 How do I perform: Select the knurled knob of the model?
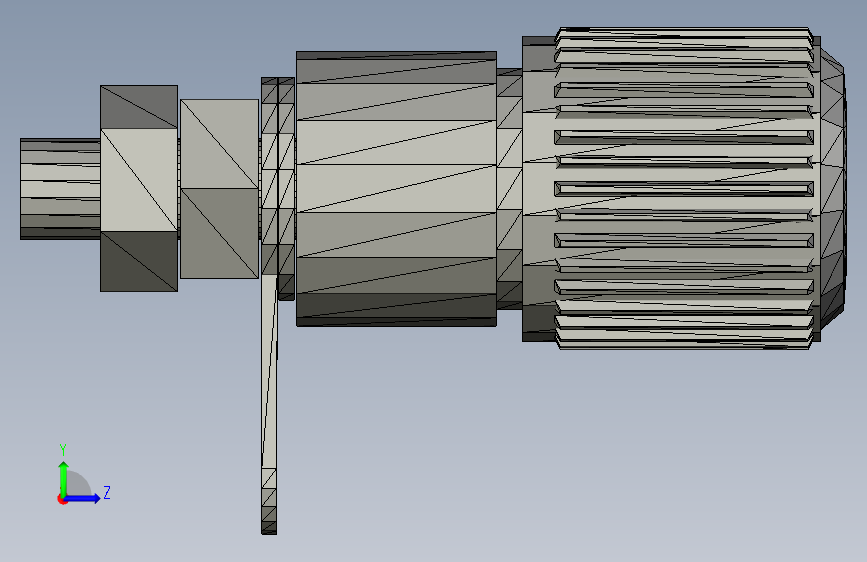click(683, 188)
